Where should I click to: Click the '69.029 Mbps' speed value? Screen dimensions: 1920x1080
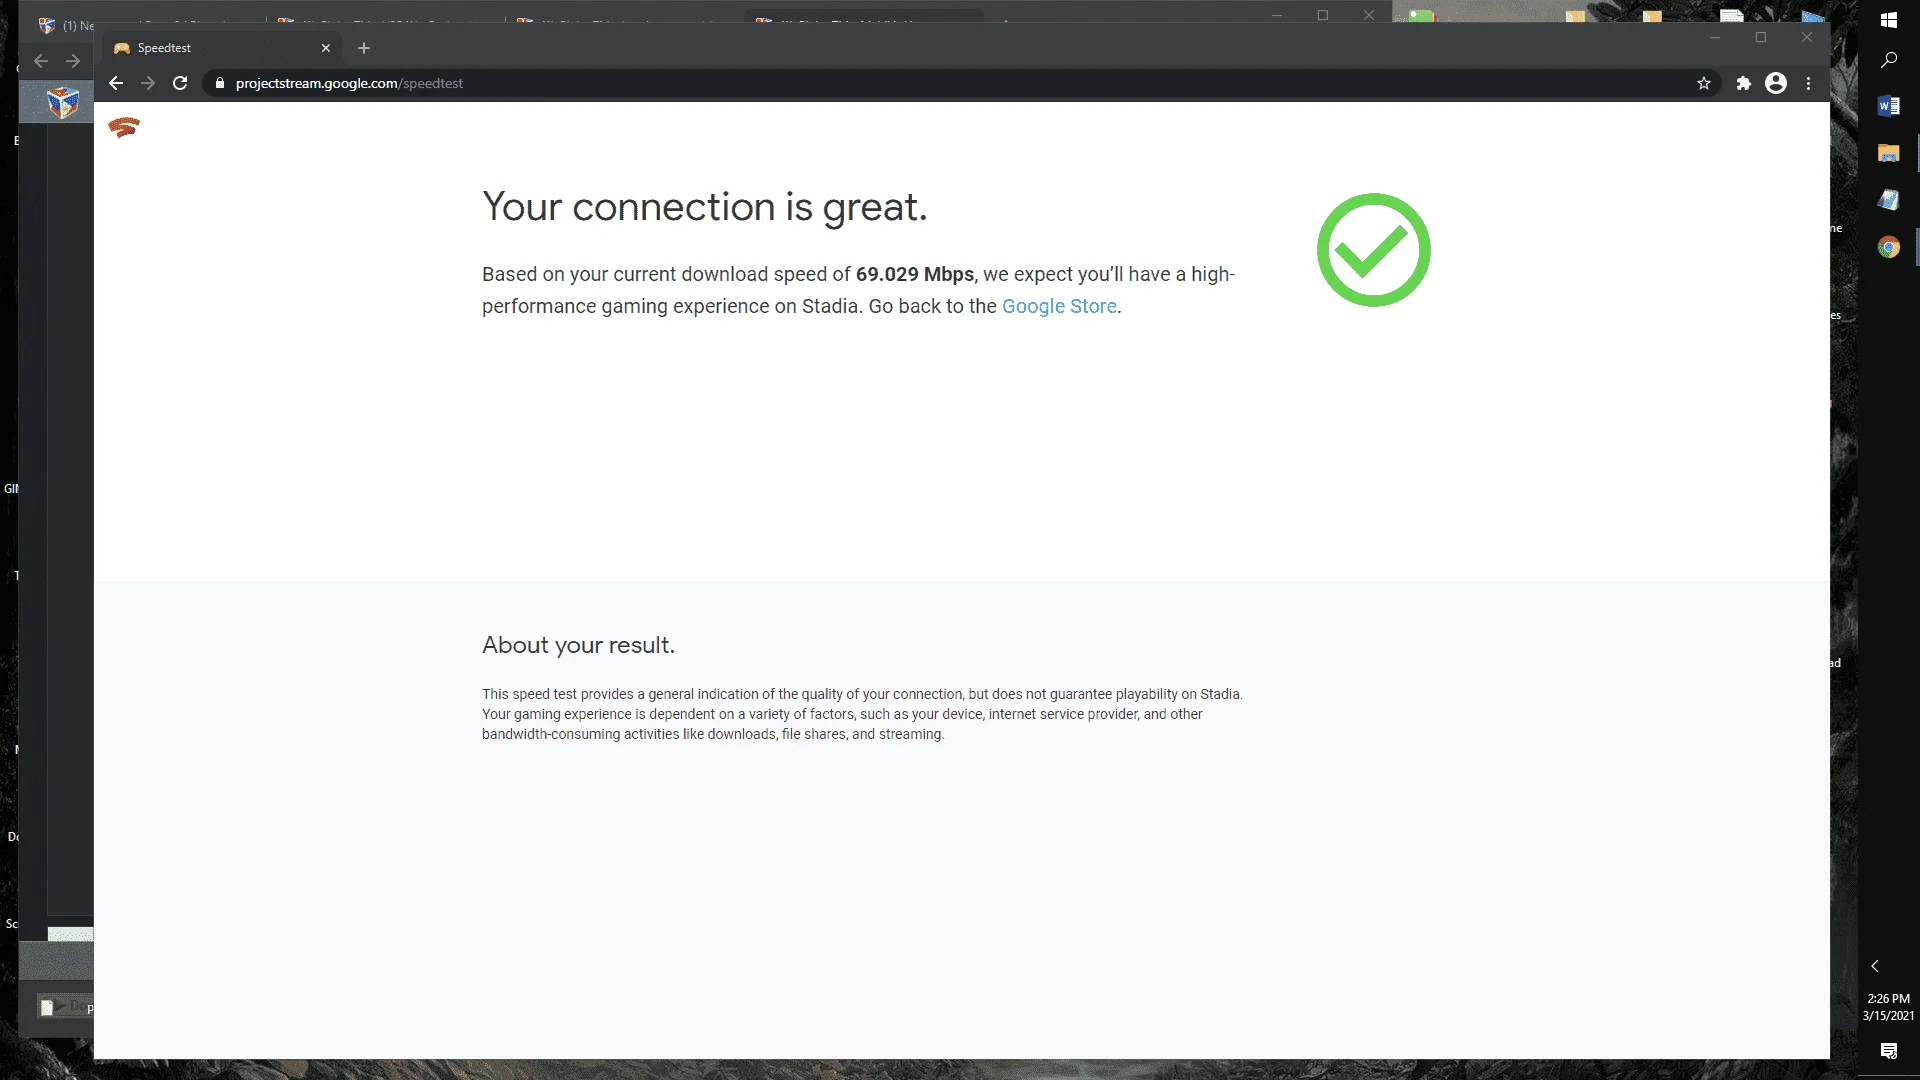915,274
